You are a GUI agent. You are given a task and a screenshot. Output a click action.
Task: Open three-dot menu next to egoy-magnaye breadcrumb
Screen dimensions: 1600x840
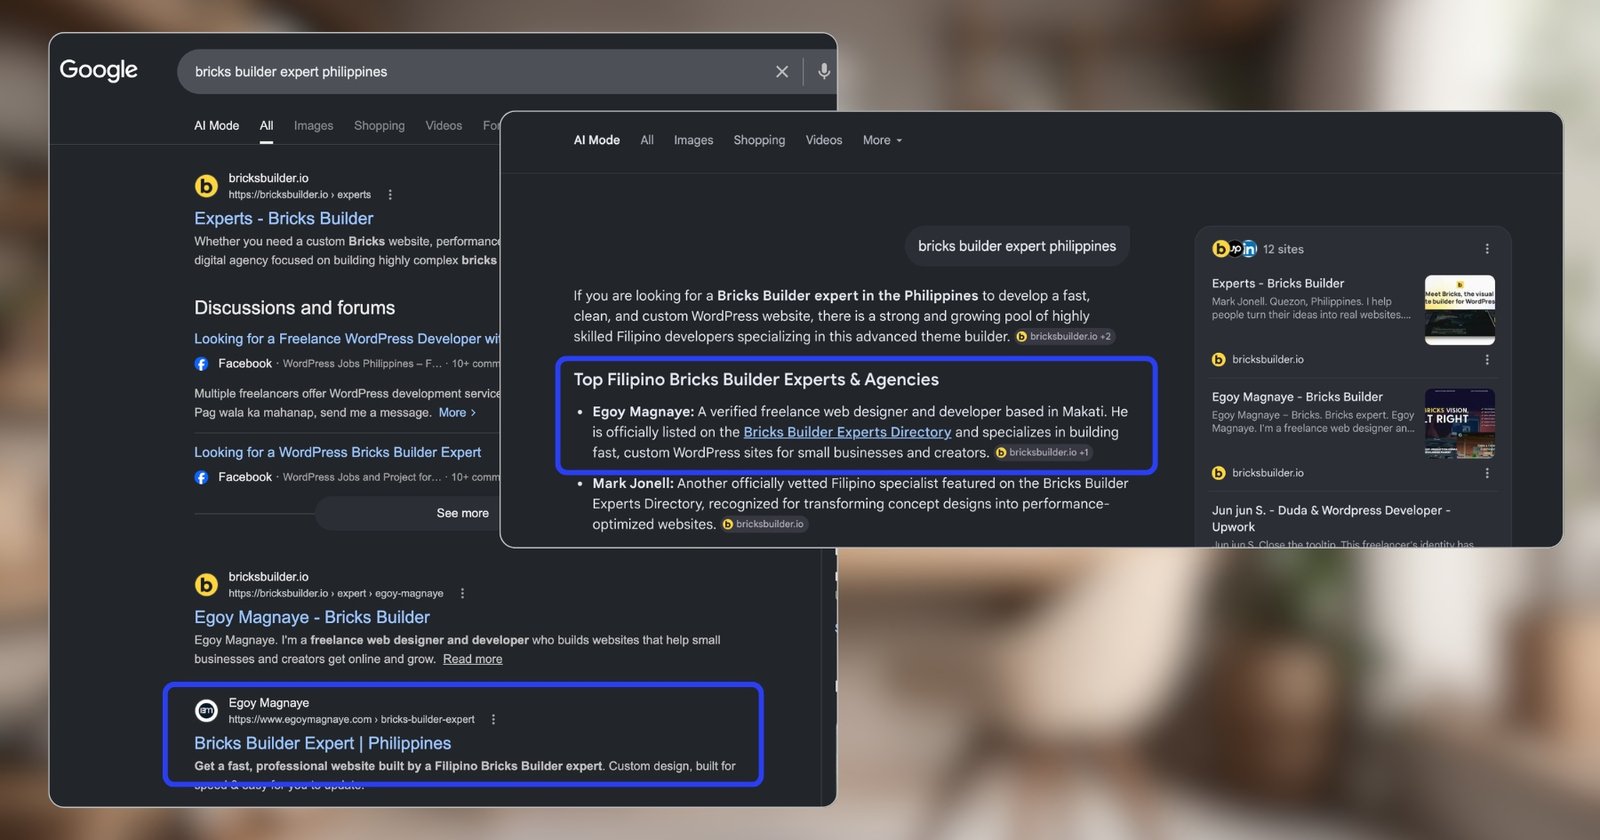pos(462,593)
